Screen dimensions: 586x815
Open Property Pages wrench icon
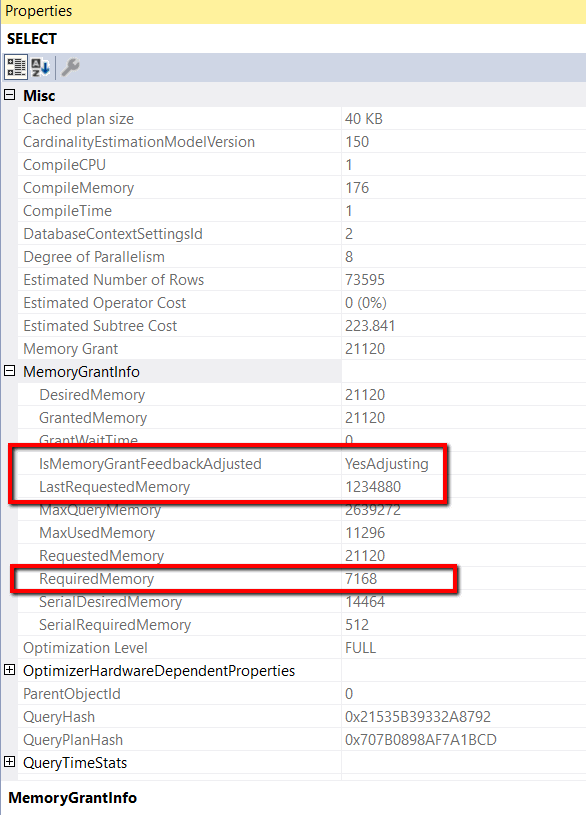[x=70, y=68]
